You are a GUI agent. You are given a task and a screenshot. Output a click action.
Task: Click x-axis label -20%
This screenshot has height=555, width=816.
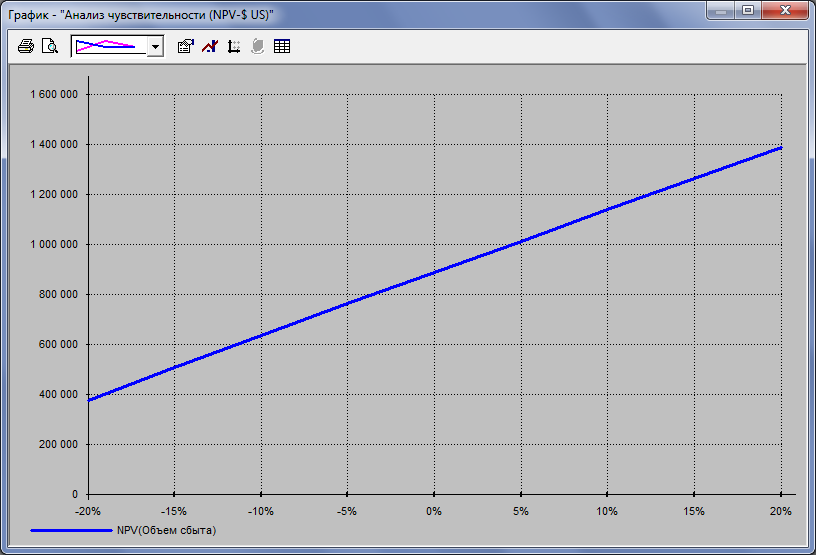[x=87, y=511]
